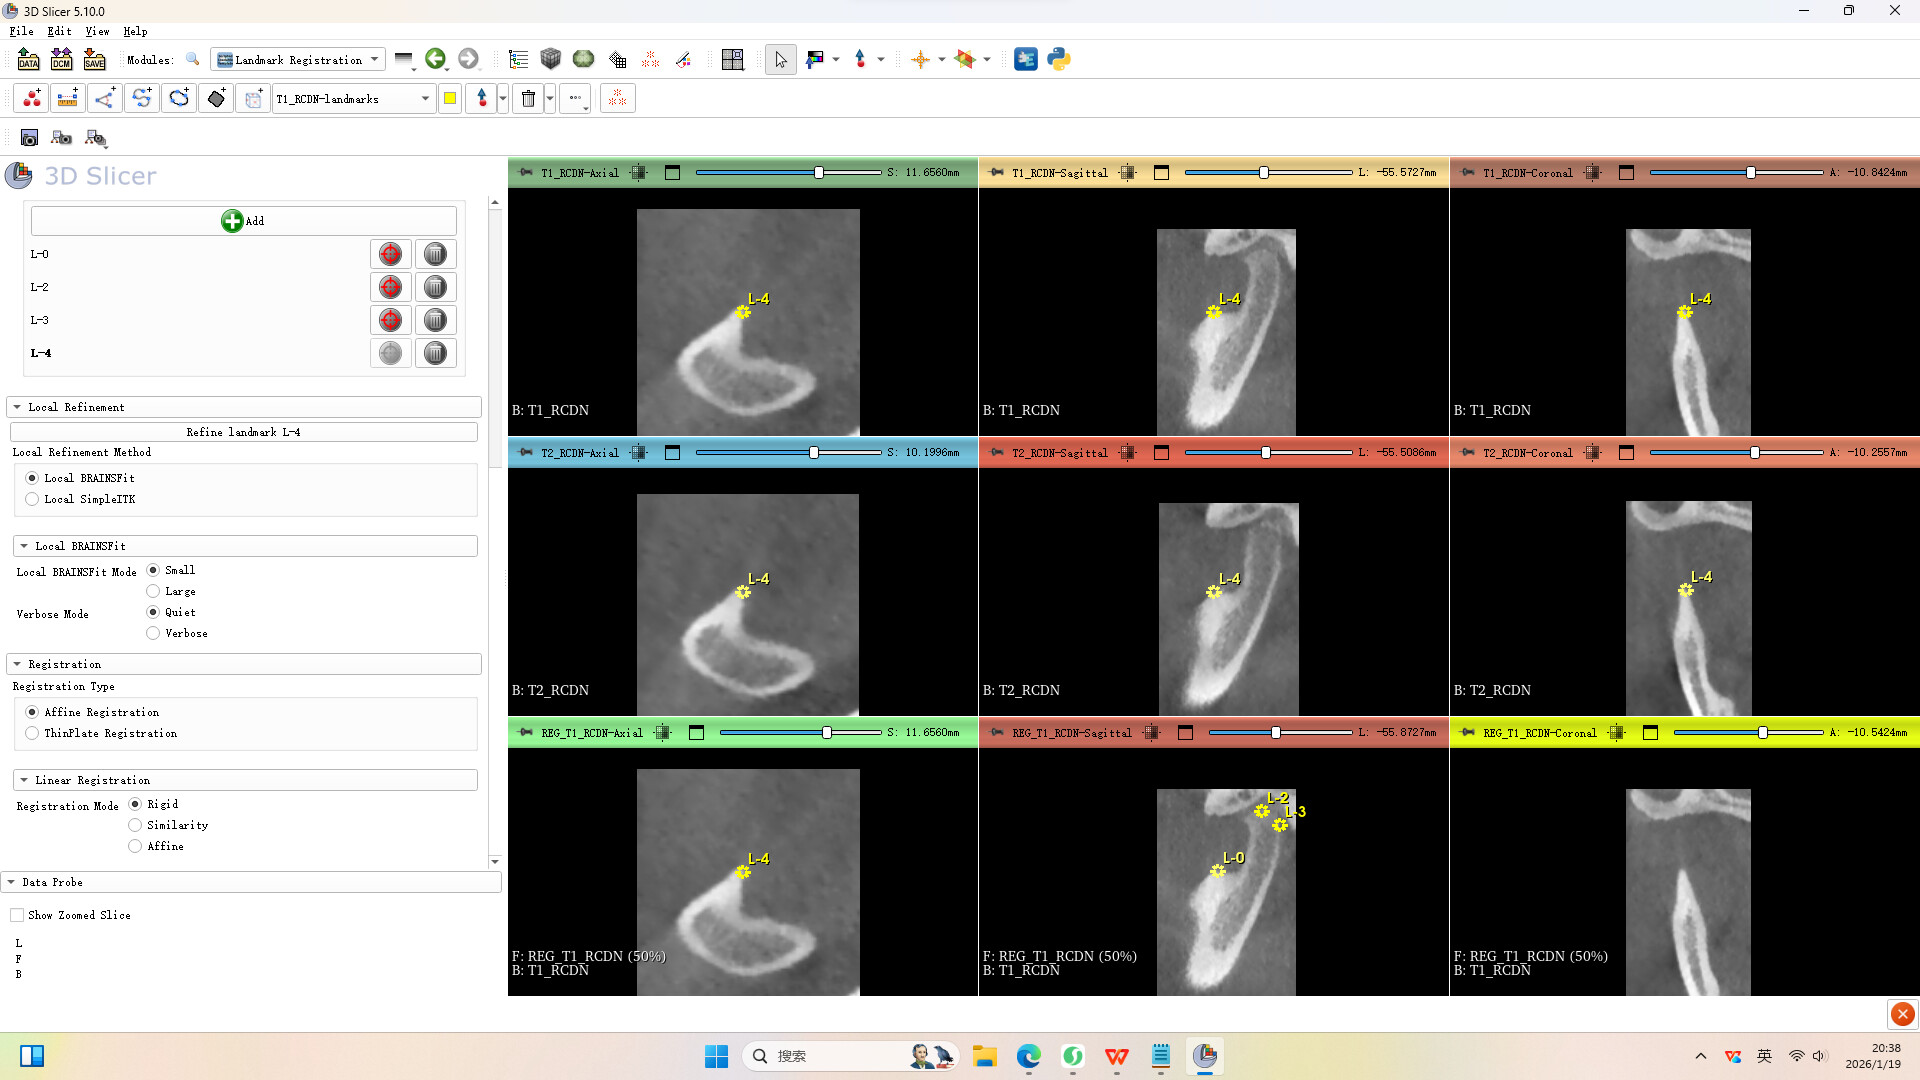The height and width of the screenshot is (1080, 1920).
Task: Select ThinPlate Registration type
Action: [33, 733]
